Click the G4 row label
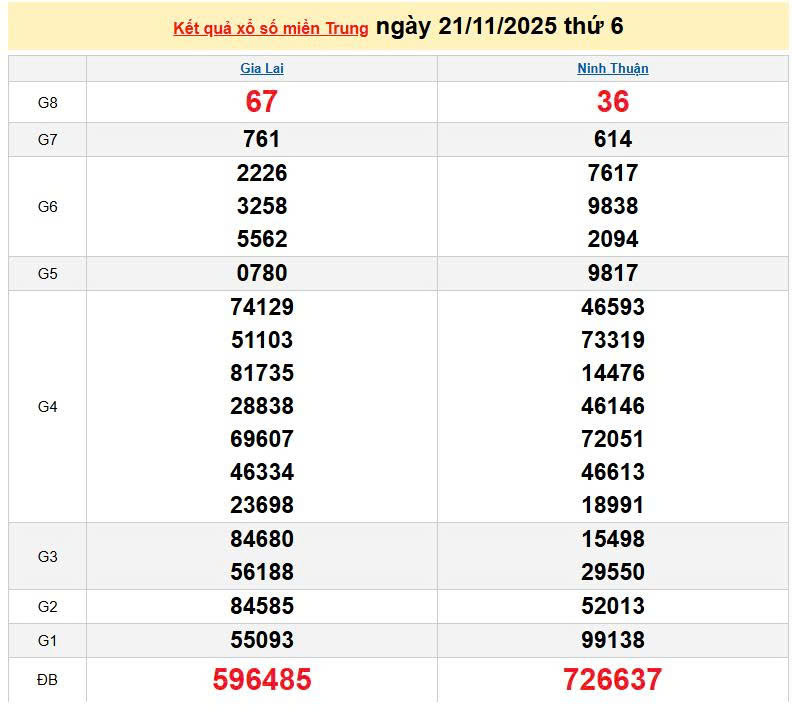Image resolution: width=792 pixels, height=721 pixels. [x=47, y=406]
